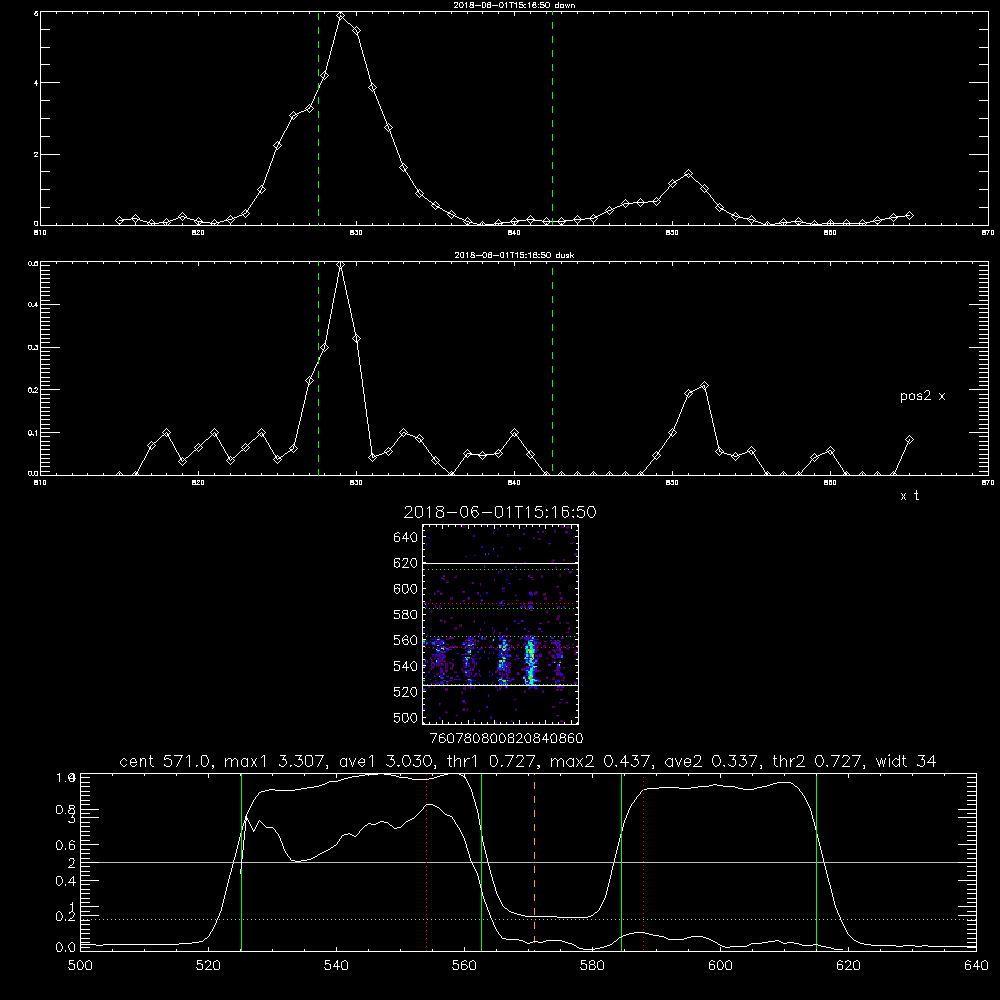Viewport: 1000px width, 1000px height.
Task: Click the 'widt 34' value in the stats line
Action: tap(906, 761)
